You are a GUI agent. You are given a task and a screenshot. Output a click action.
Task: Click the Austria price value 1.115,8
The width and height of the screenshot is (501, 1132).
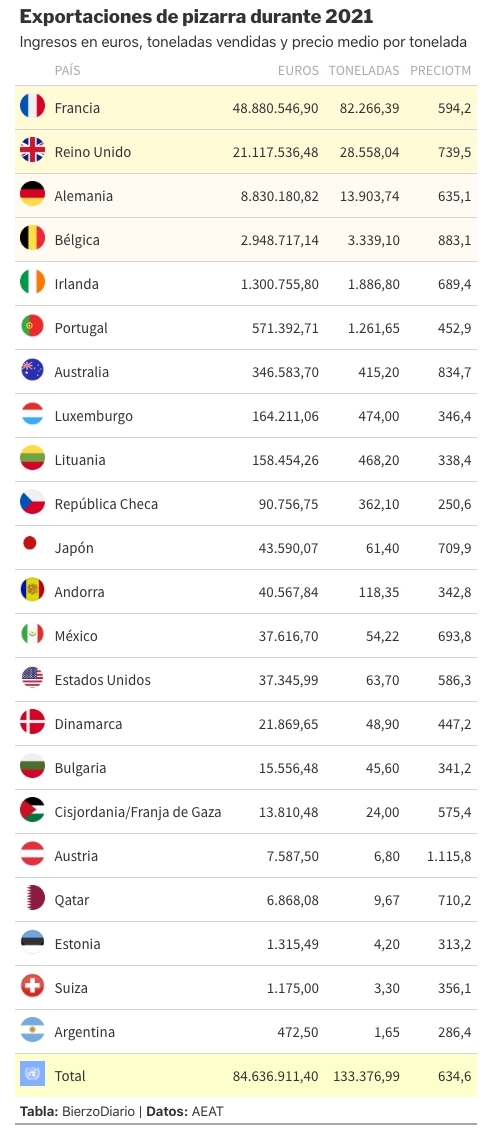tap(448, 855)
